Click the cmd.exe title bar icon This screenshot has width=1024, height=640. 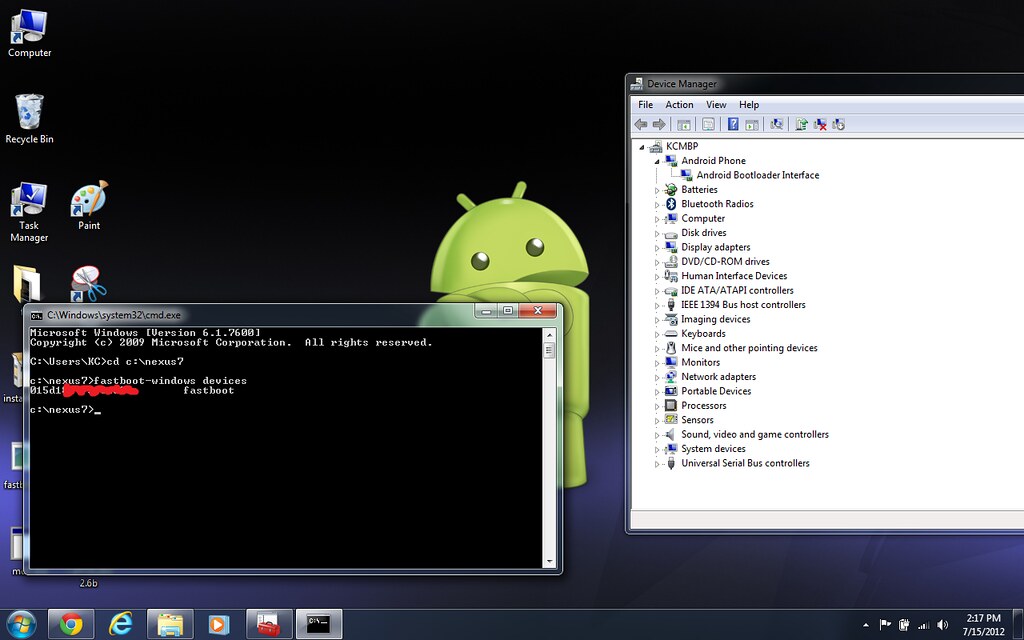click(37, 315)
